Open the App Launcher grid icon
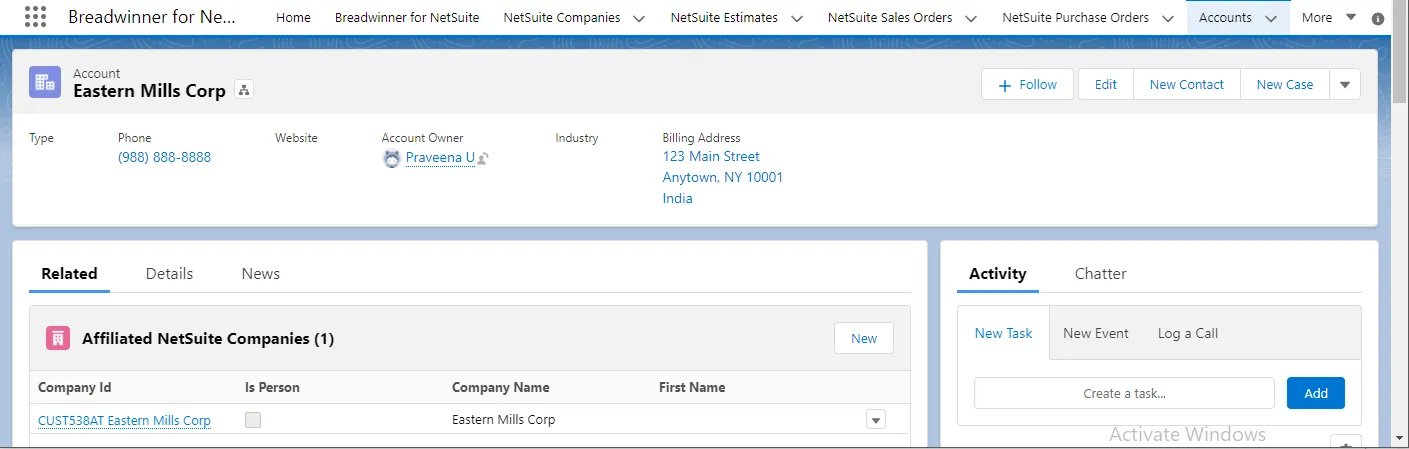 click(x=35, y=17)
